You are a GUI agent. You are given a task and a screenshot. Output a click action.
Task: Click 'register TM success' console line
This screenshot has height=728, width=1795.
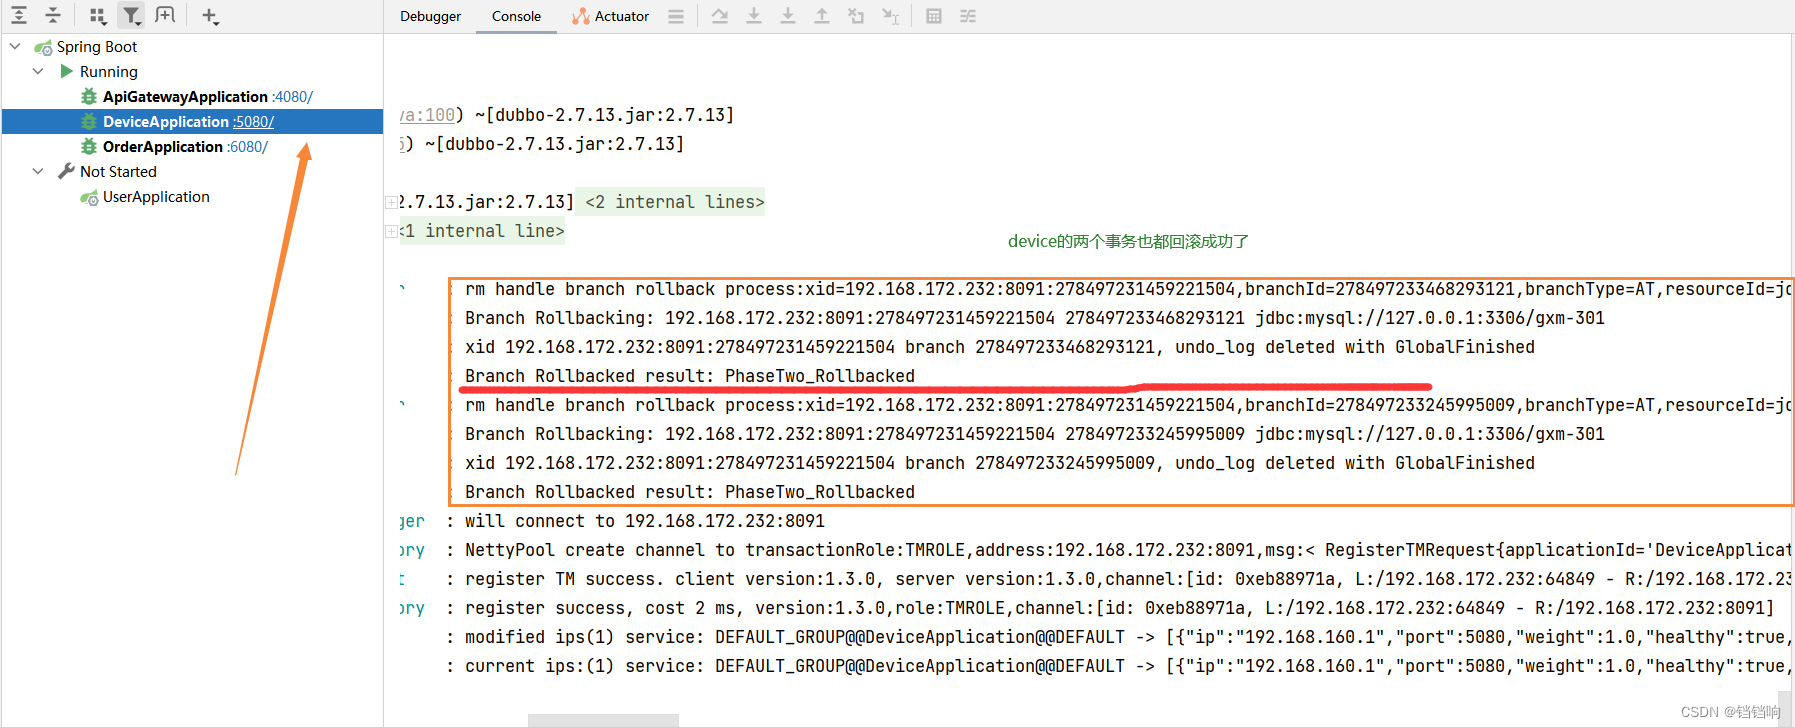[x=1128, y=579]
